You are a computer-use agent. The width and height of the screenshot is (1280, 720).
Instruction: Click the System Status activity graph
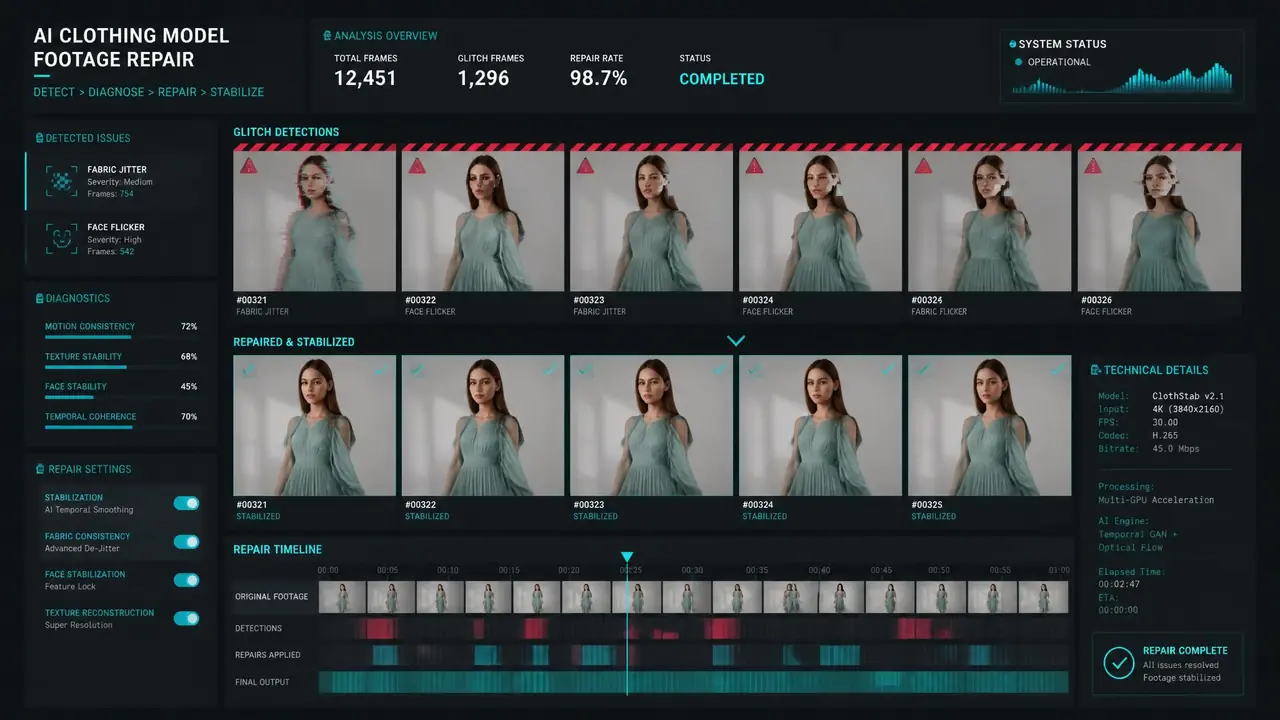pos(1122,79)
